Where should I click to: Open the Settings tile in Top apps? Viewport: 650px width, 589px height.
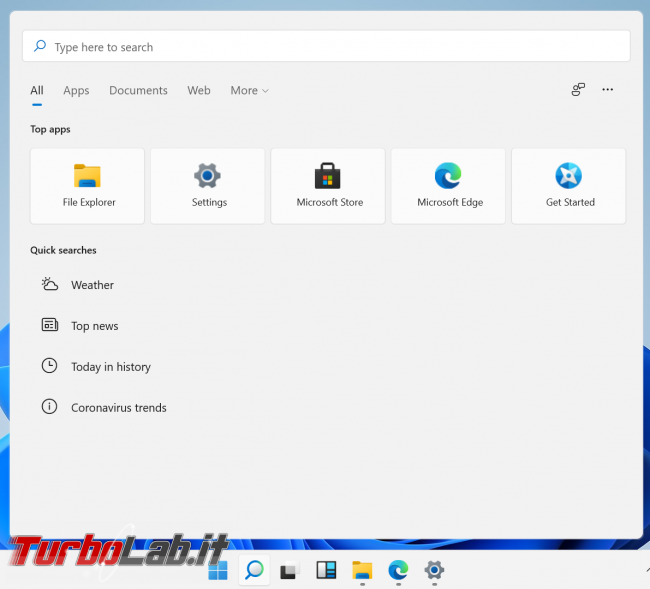tap(208, 186)
